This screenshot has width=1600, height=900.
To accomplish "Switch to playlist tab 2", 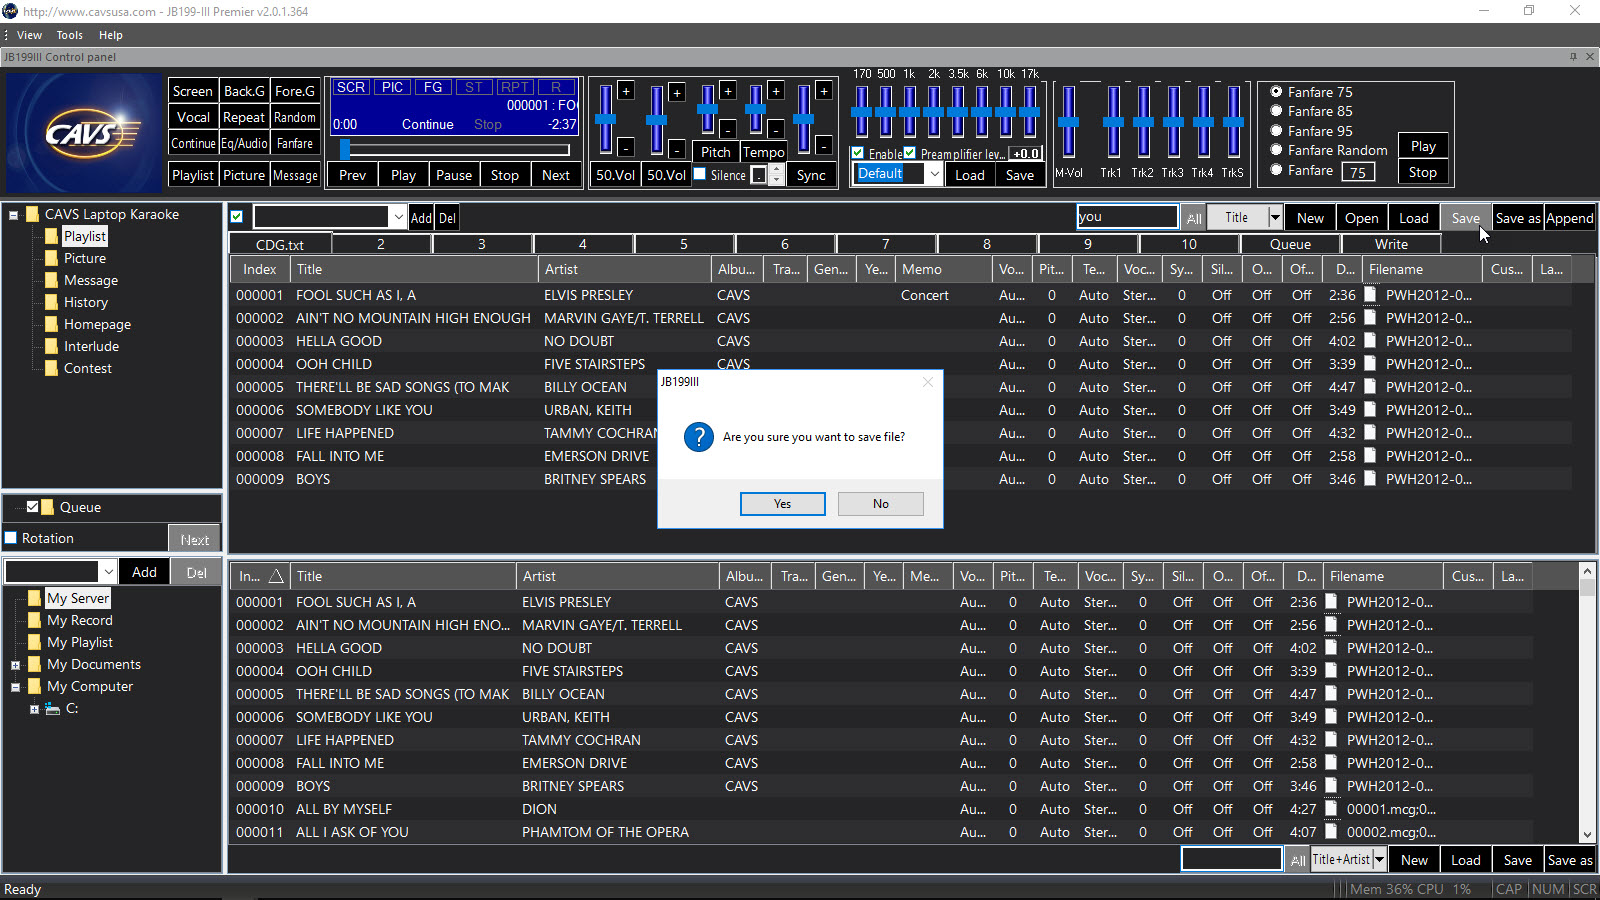I will point(381,244).
